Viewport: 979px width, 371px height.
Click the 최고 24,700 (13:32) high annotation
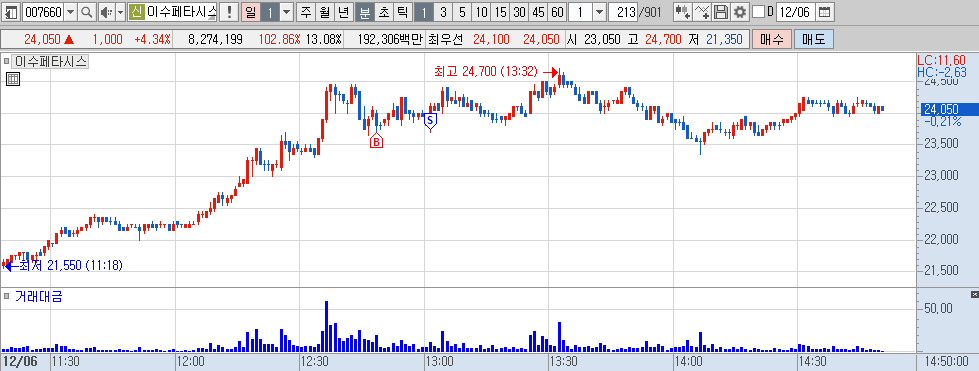485,72
